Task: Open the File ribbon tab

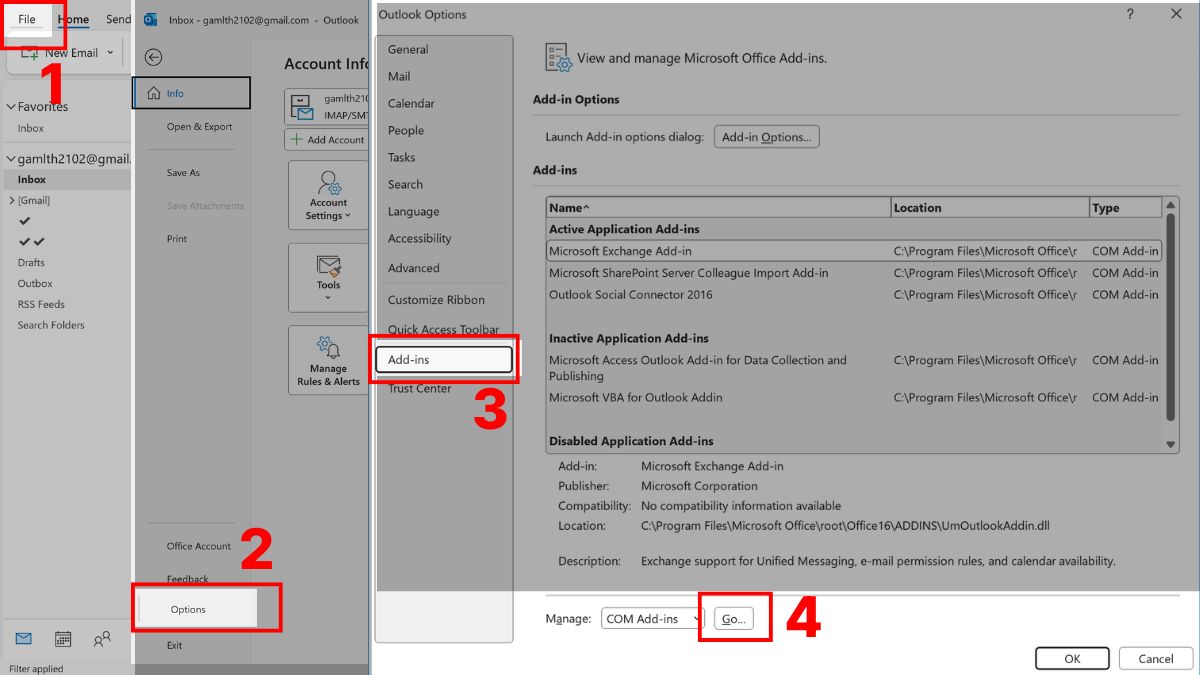Action: point(27,19)
